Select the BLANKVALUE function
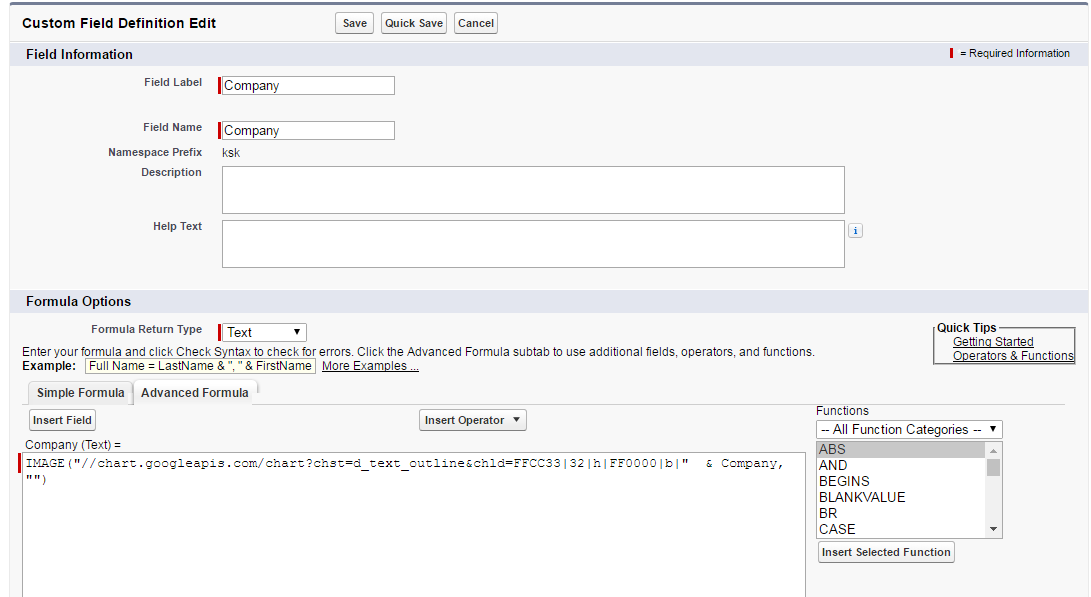The image size is (1091, 597). coord(862,497)
